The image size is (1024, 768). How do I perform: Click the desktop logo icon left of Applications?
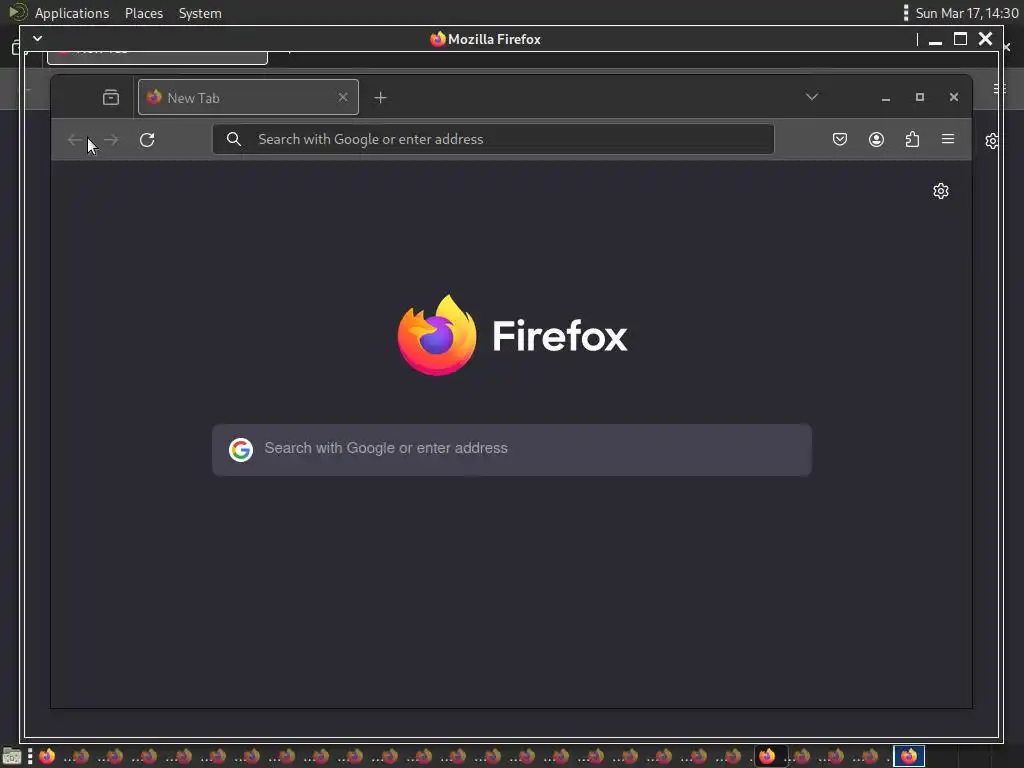pyautogui.click(x=18, y=12)
